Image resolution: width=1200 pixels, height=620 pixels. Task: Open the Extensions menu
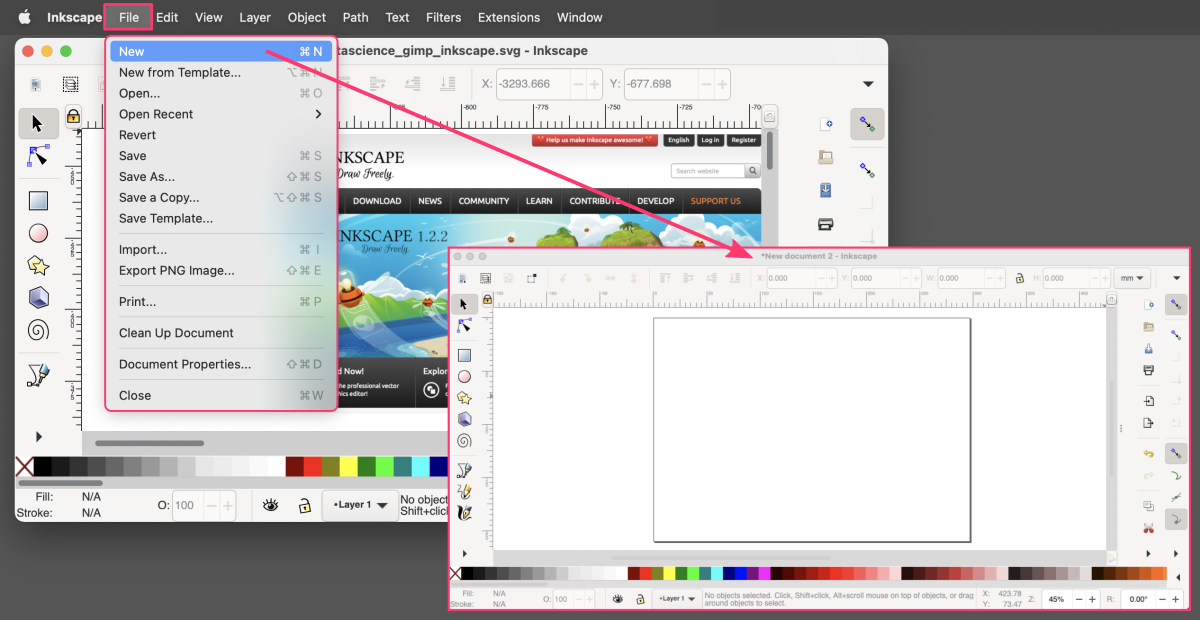[x=508, y=17]
